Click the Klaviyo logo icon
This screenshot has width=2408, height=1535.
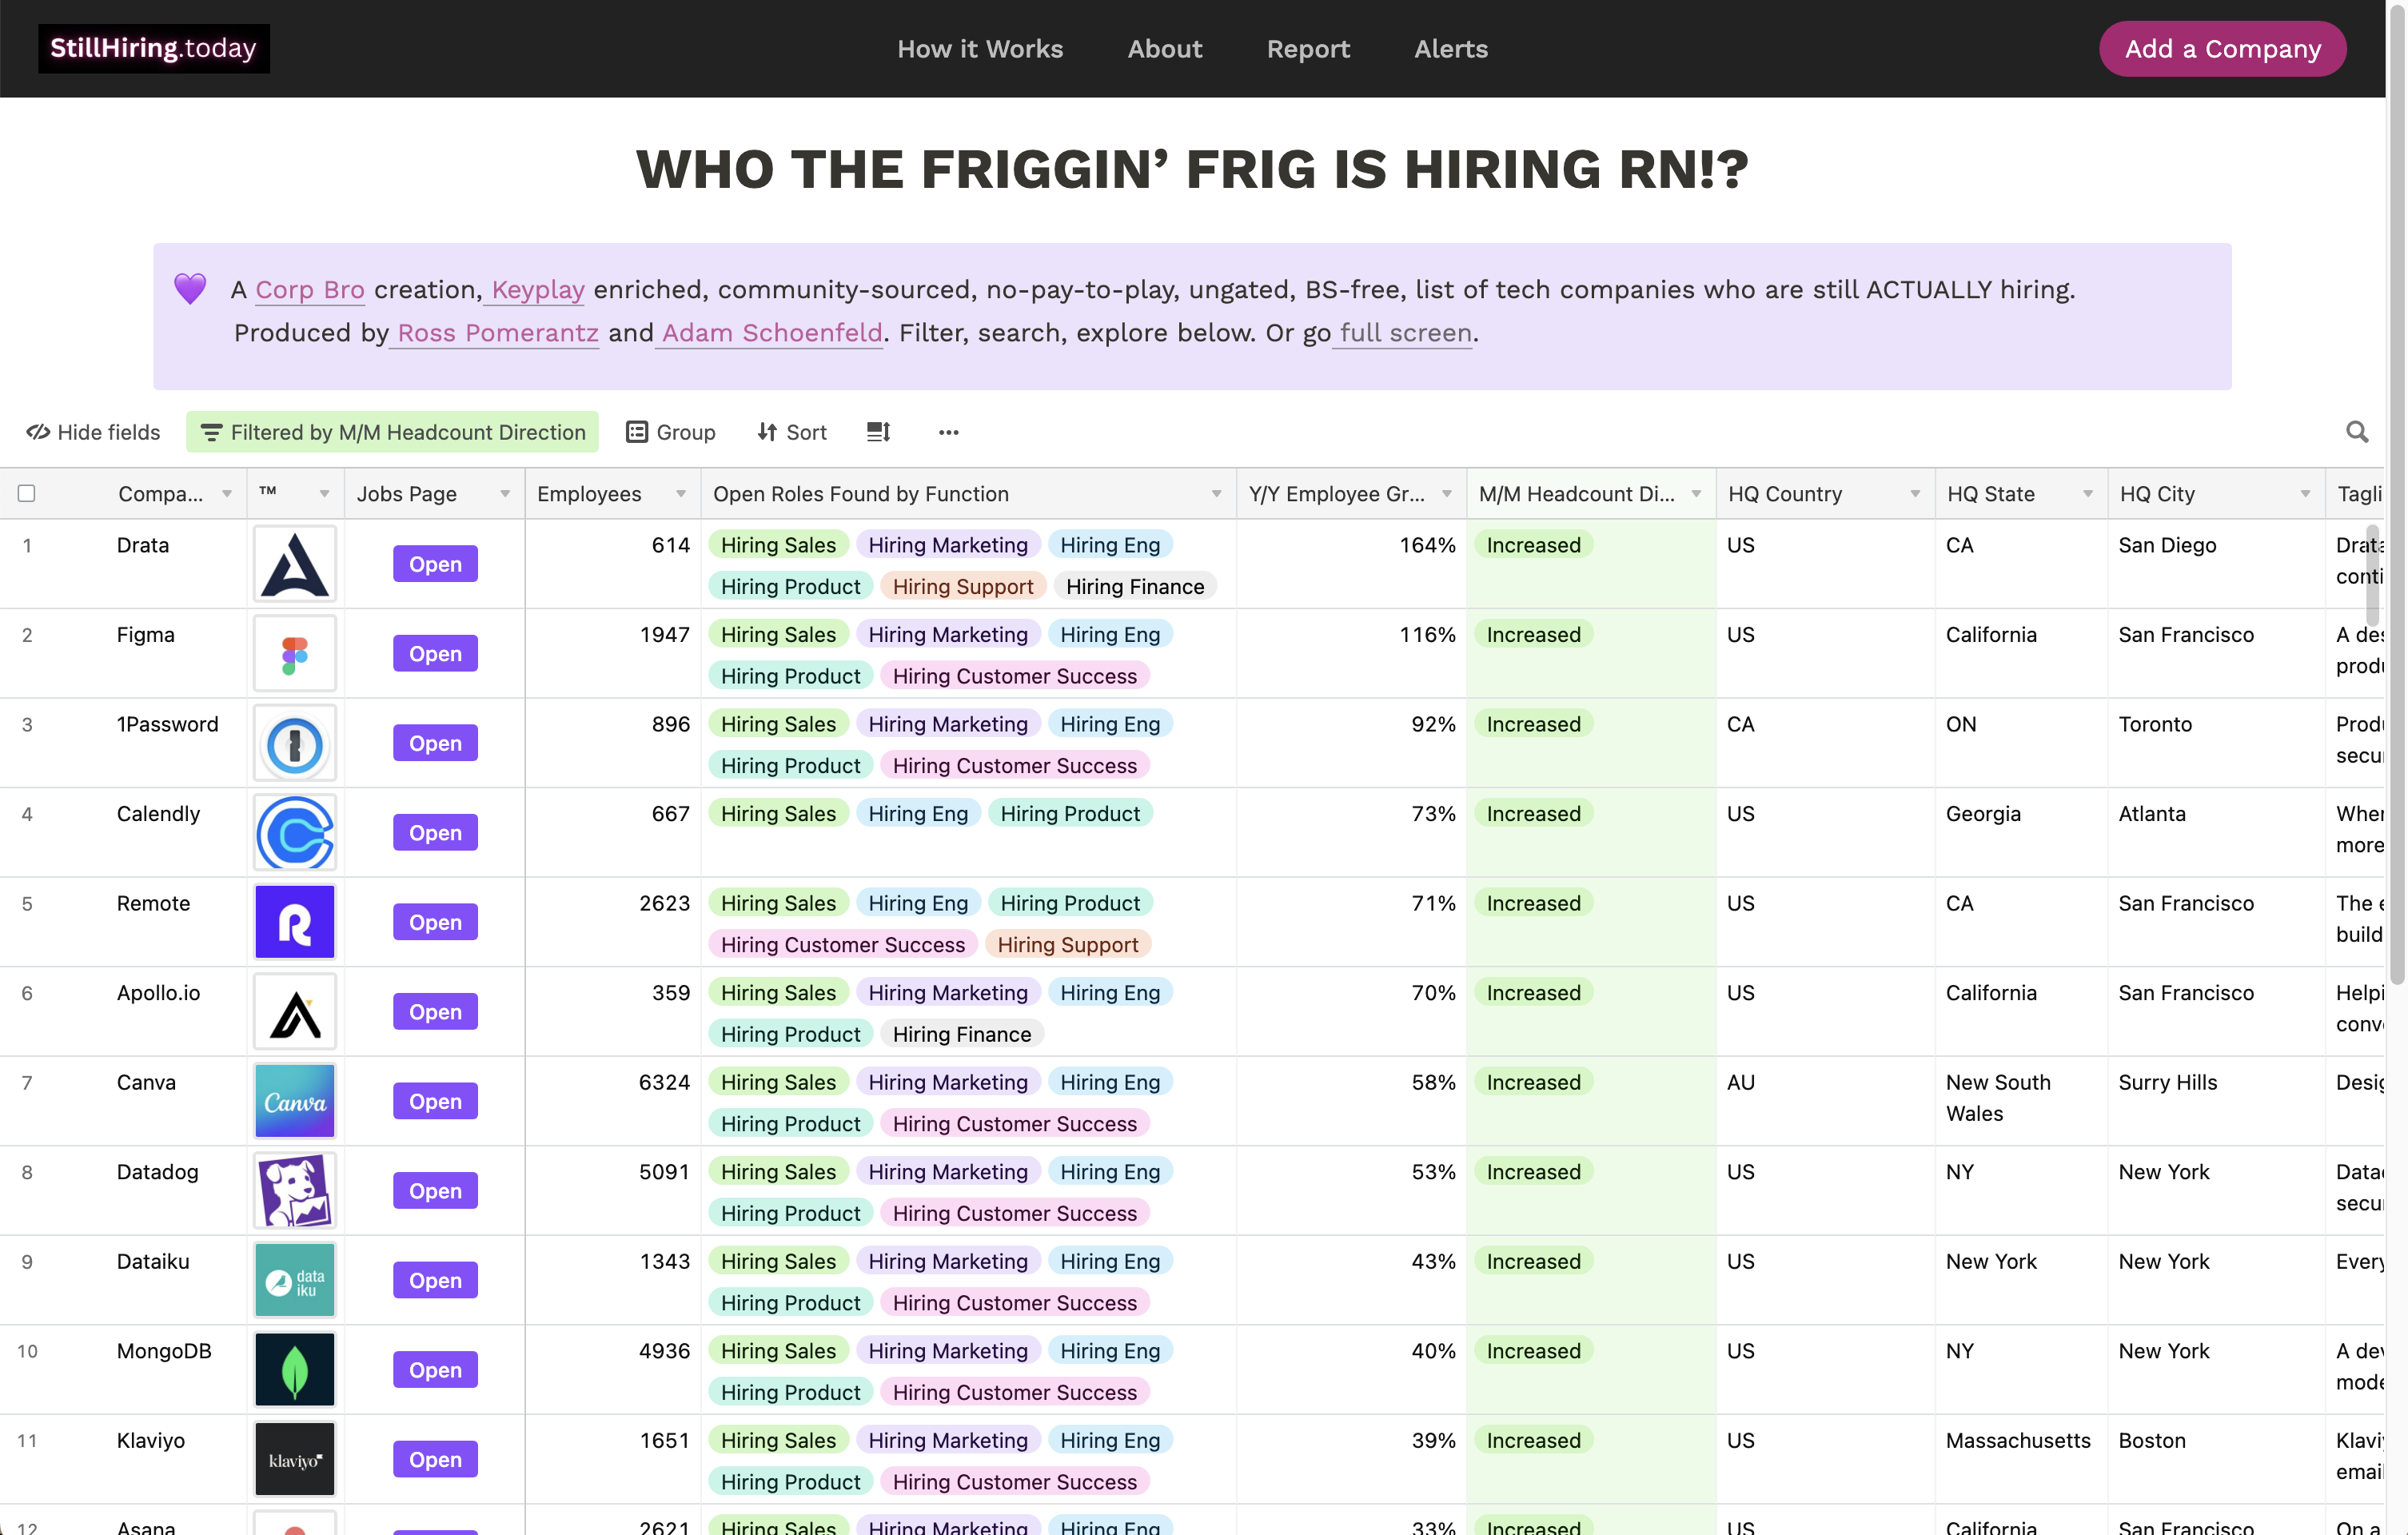pyautogui.click(x=295, y=1460)
